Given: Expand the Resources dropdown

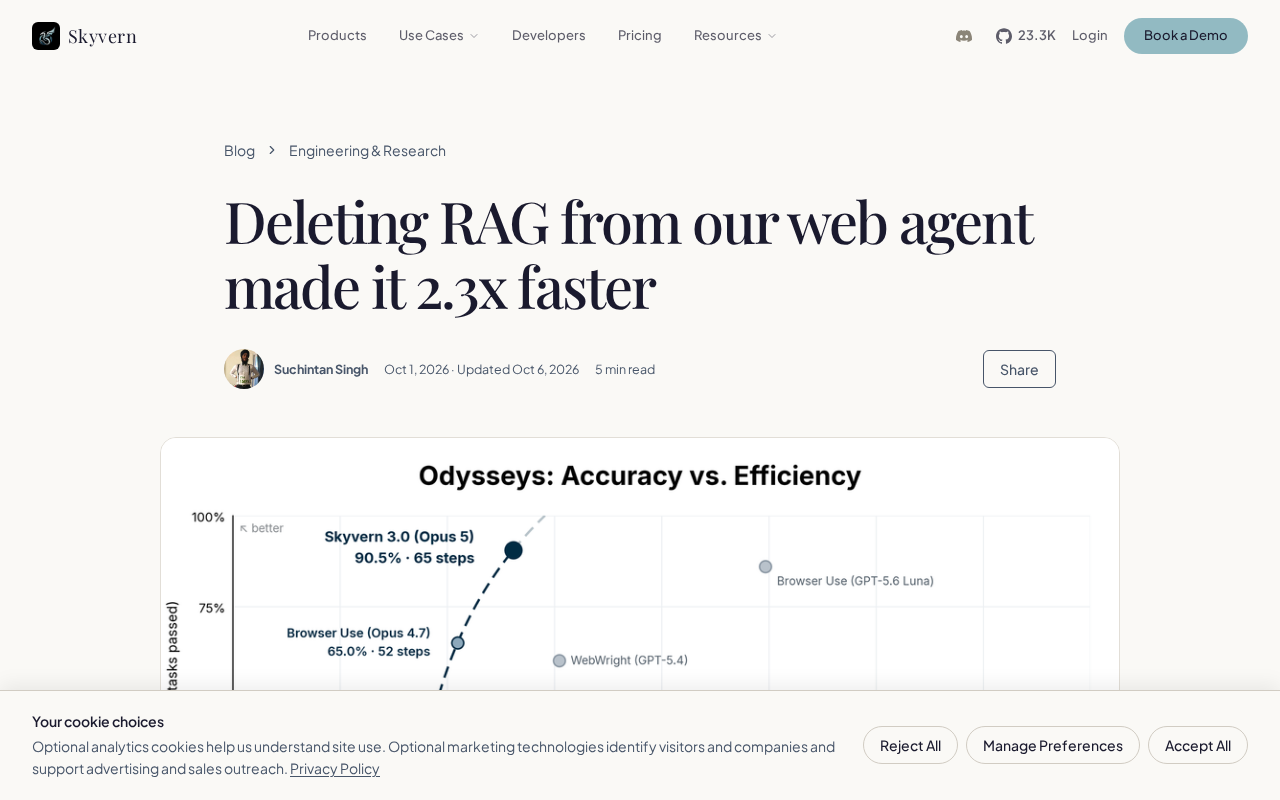Looking at the screenshot, I should point(735,35).
